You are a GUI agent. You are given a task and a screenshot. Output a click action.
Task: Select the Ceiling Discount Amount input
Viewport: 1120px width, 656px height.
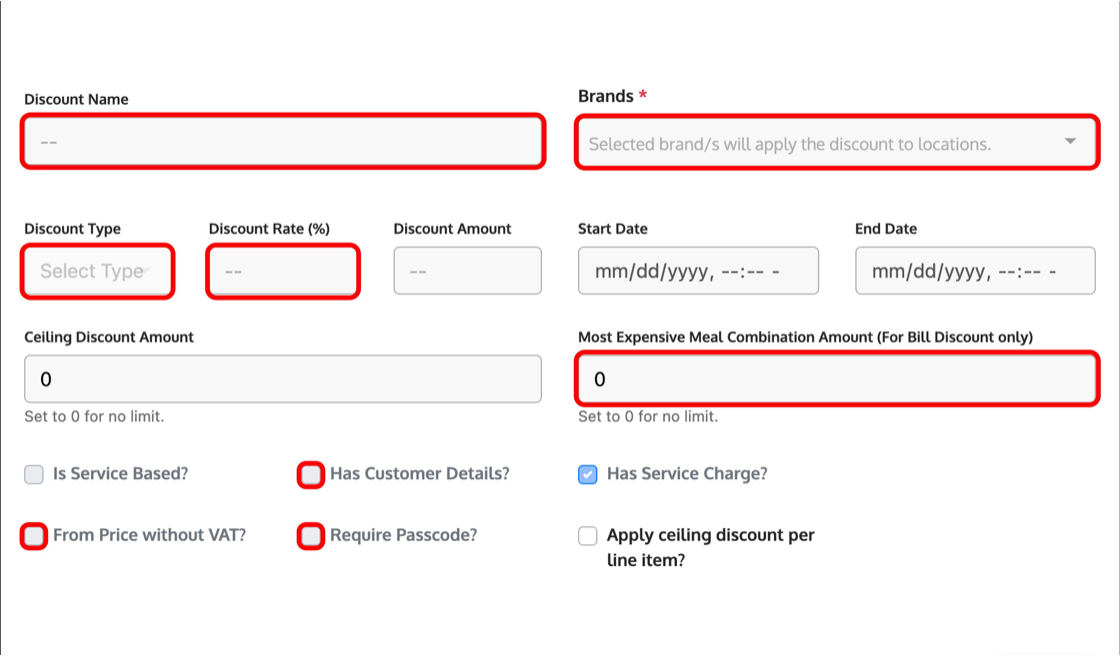[283, 379]
